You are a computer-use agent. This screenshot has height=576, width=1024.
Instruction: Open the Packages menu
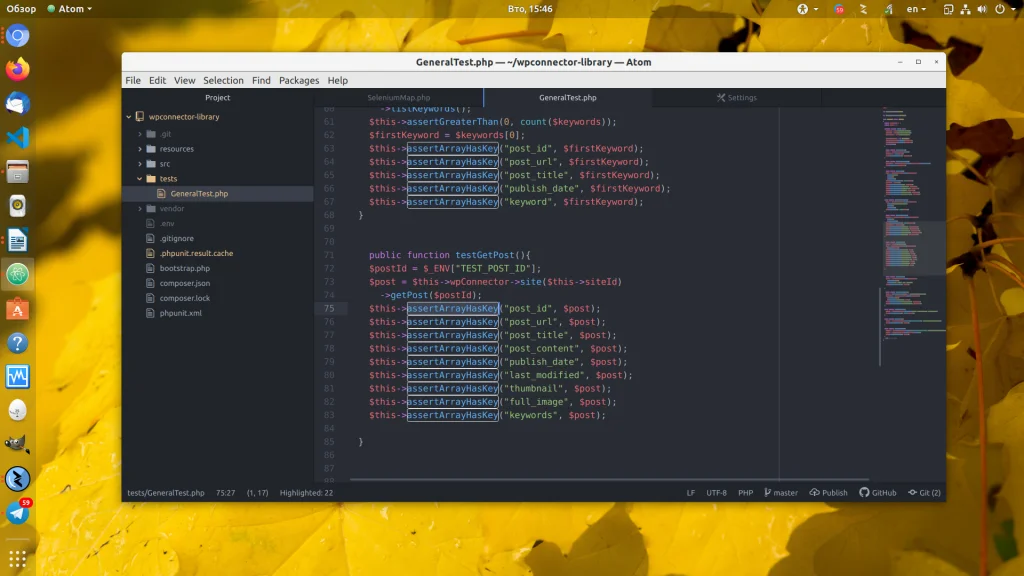pyautogui.click(x=299, y=80)
